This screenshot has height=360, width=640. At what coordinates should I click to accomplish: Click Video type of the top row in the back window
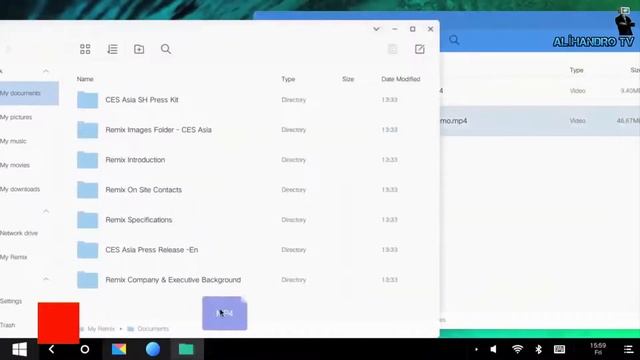578,91
